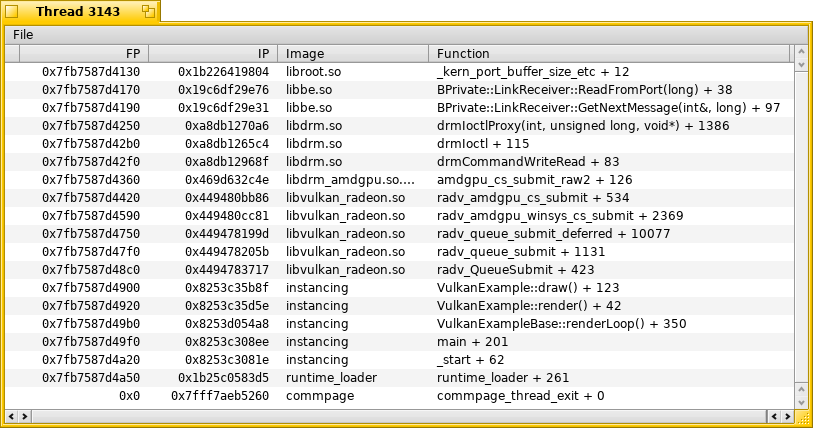Click the zoom button in Thread 3143 tab

click(148, 11)
